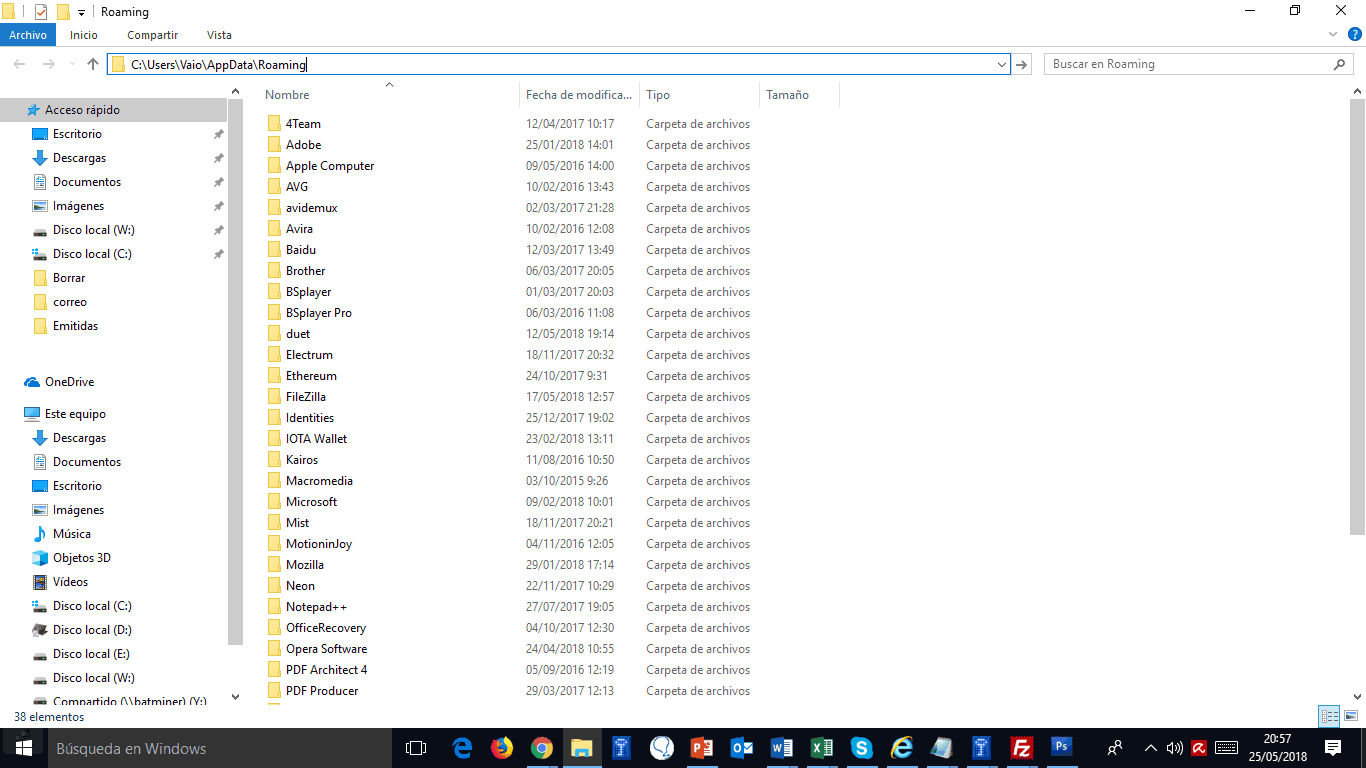This screenshot has width=1366, height=768.
Task: Click the magnifier icon in Buscar en Roaming
Action: 1340,64
